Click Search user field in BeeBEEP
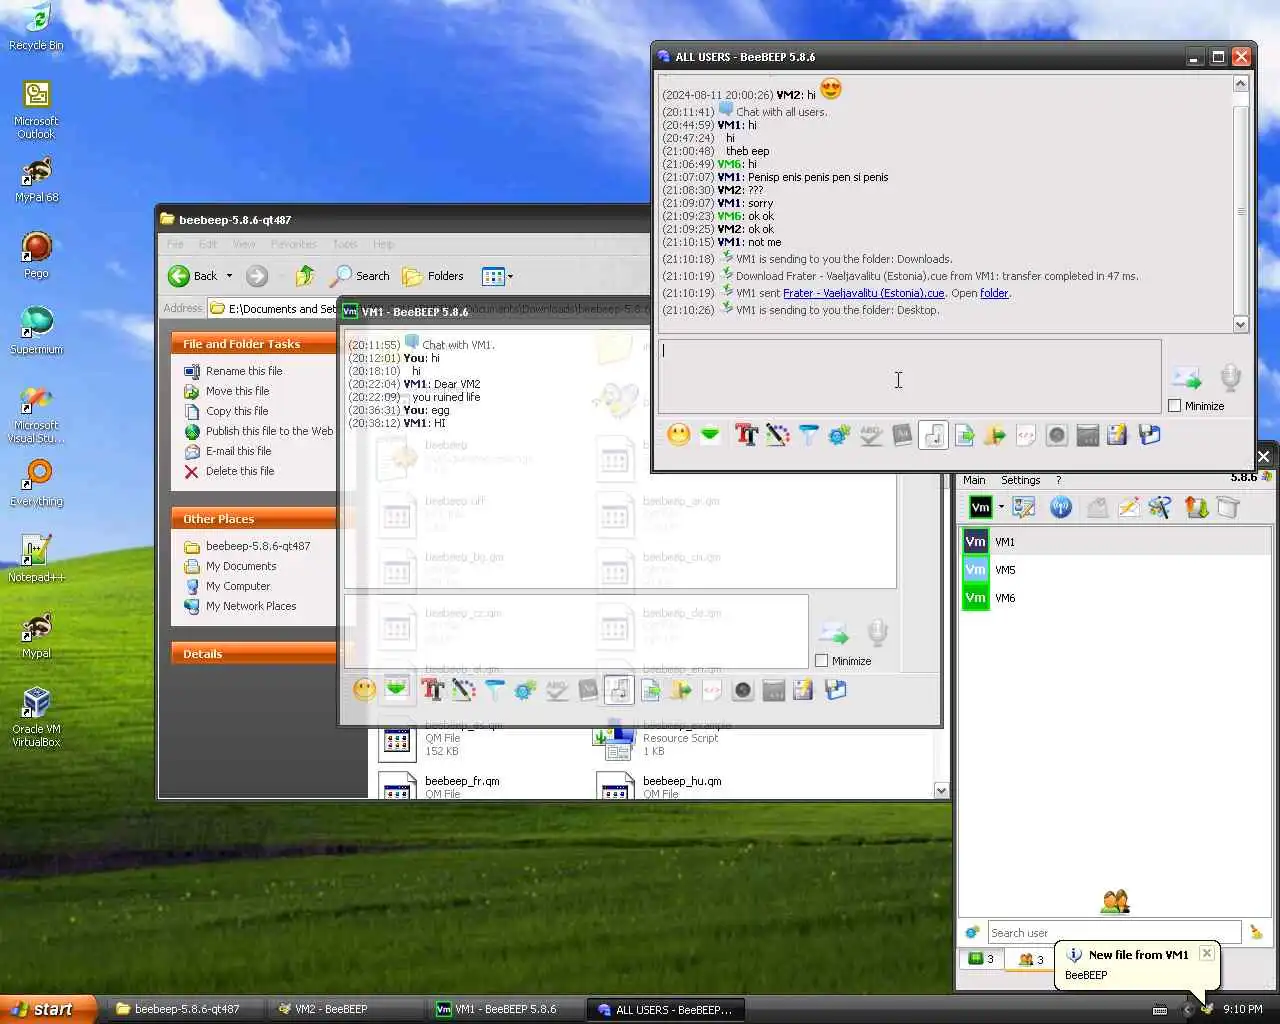Viewport: 1280px width, 1024px height. coord(1114,933)
